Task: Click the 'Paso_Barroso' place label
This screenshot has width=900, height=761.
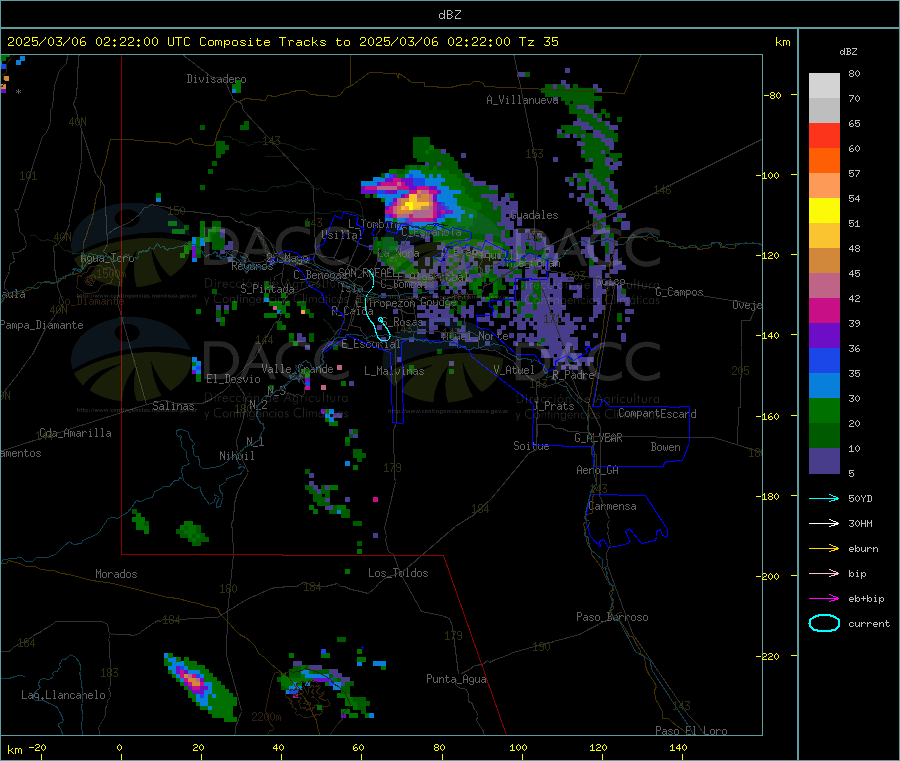Action: pos(612,617)
